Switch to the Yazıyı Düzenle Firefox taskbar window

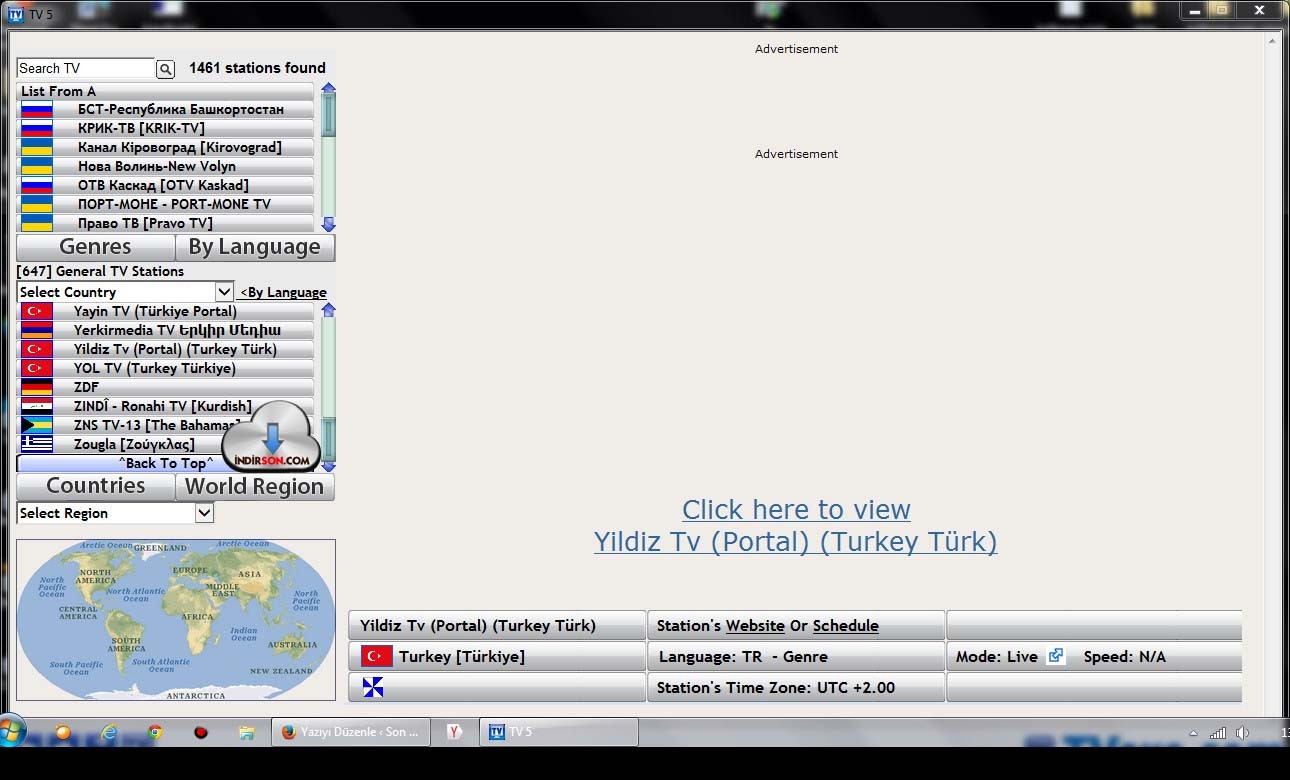pyautogui.click(x=352, y=732)
